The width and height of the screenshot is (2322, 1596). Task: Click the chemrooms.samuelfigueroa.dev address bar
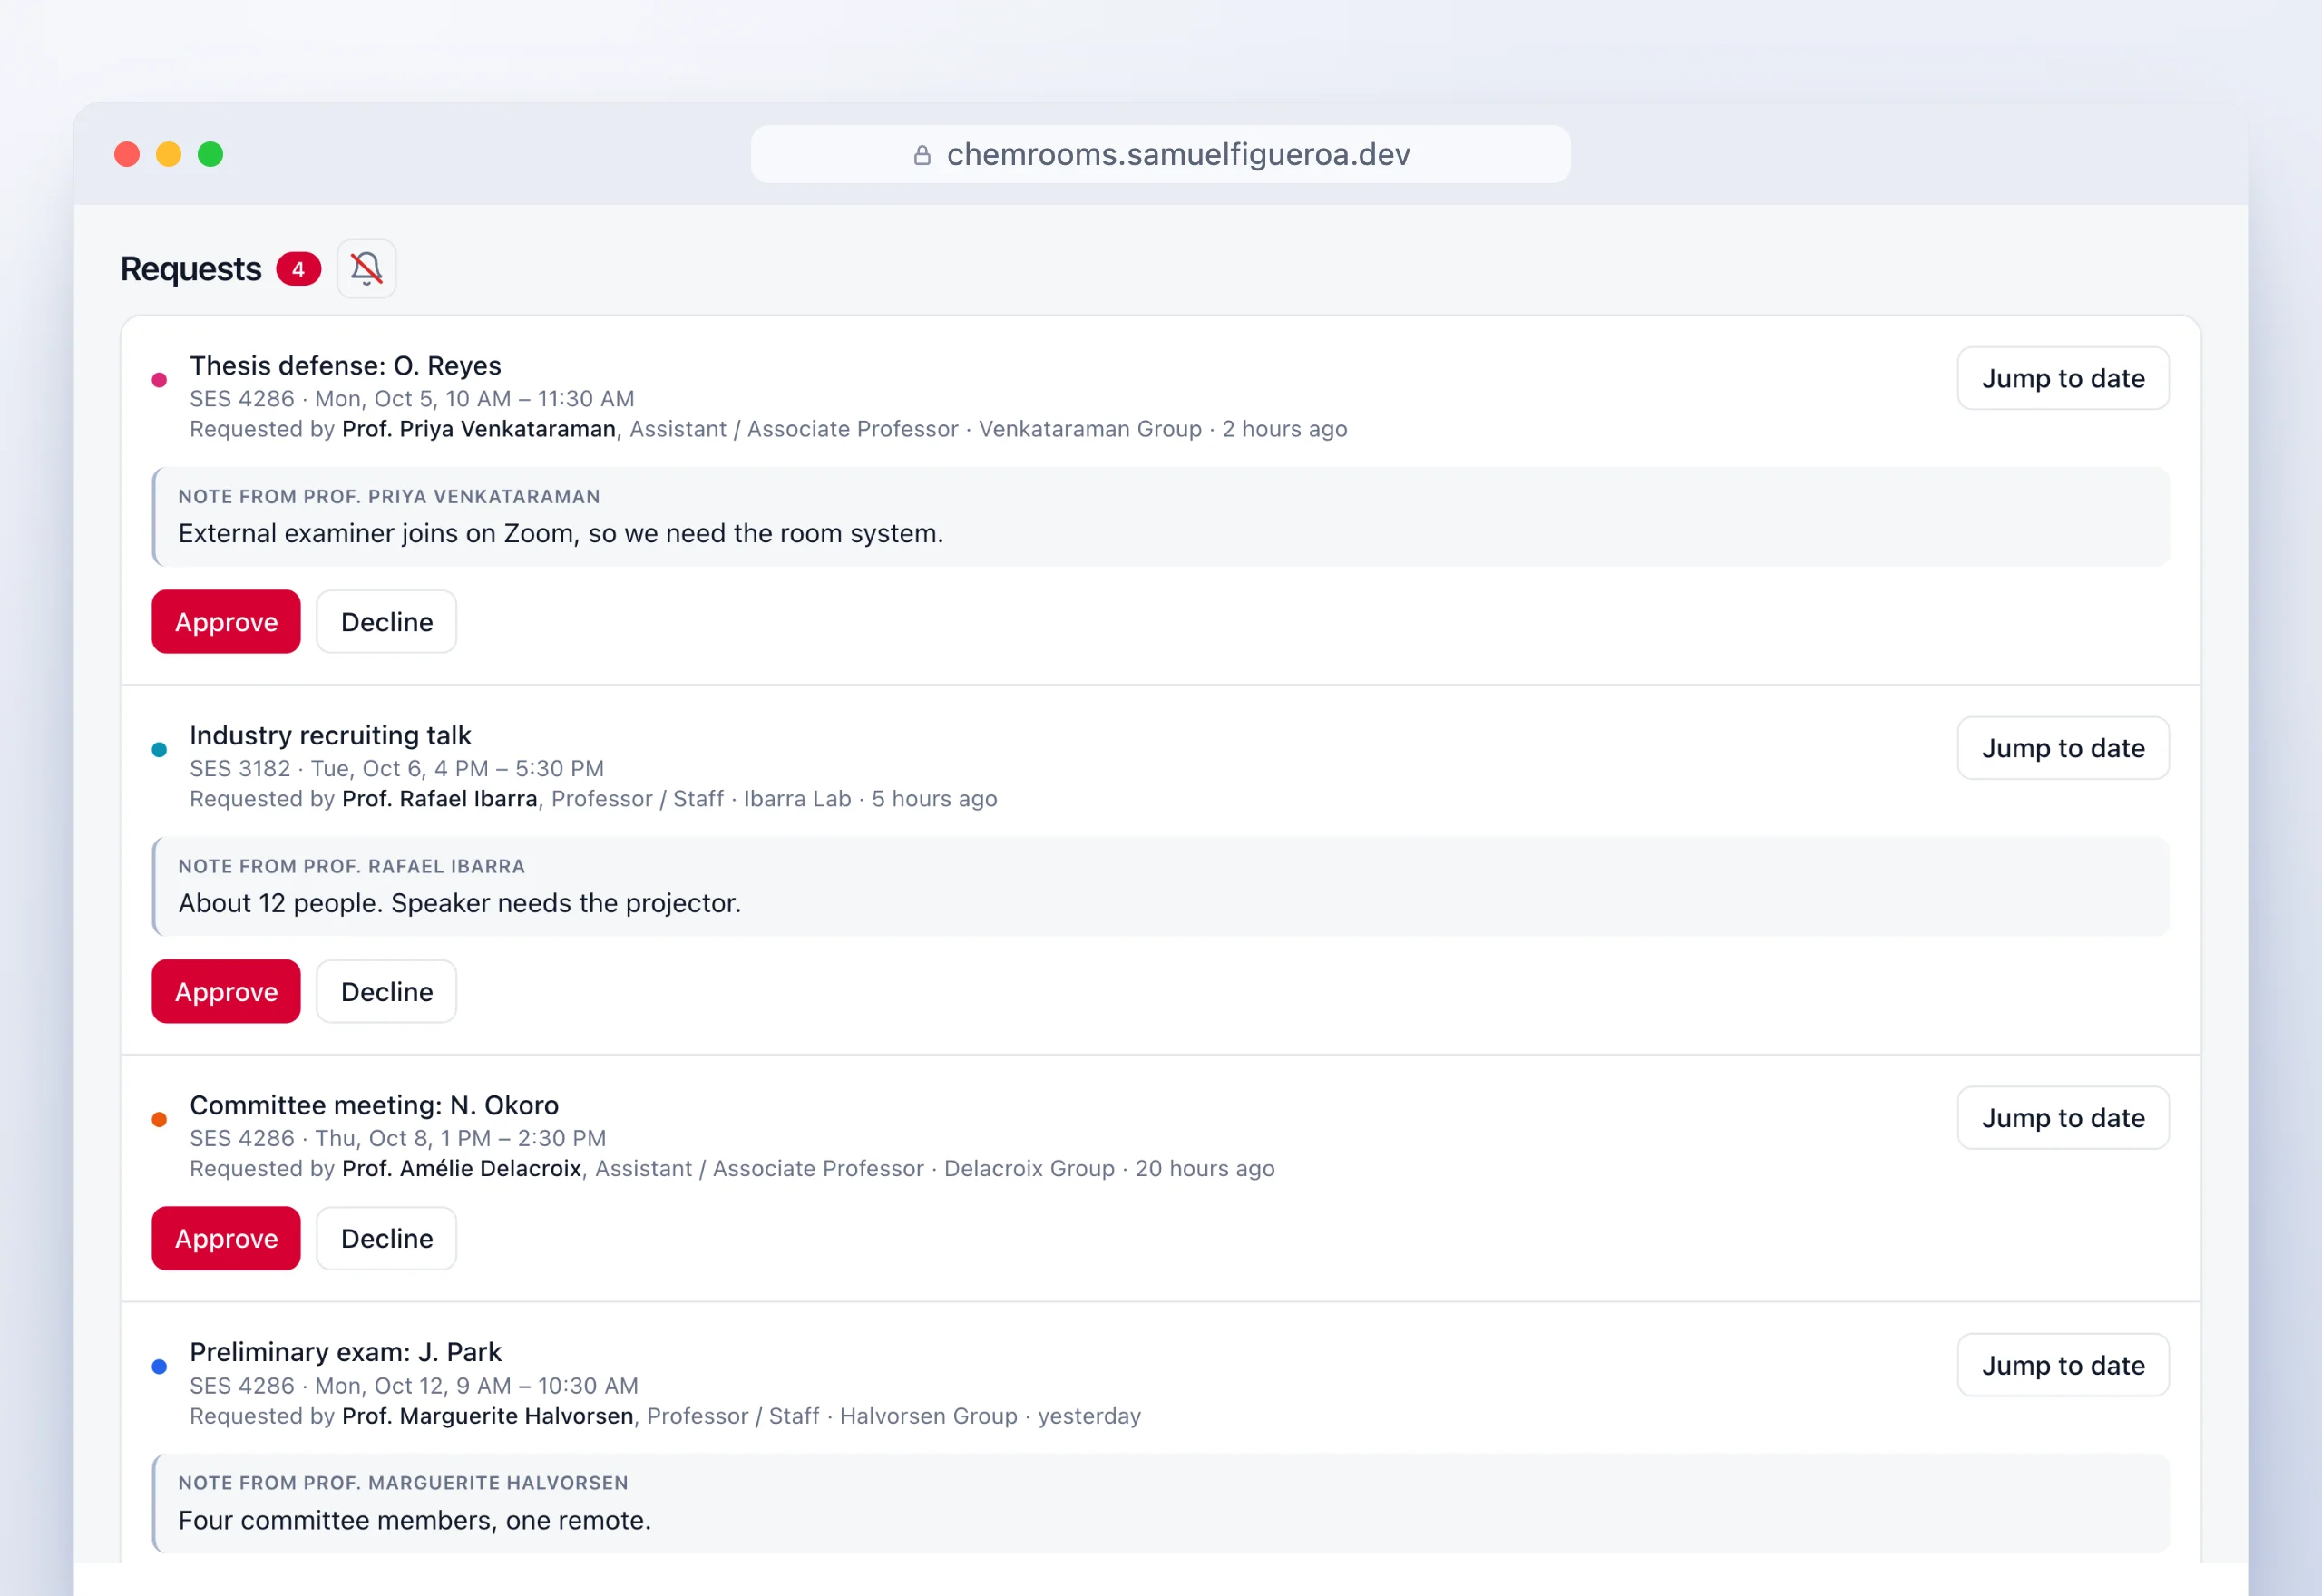pyautogui.click(x=1160, y=155)
